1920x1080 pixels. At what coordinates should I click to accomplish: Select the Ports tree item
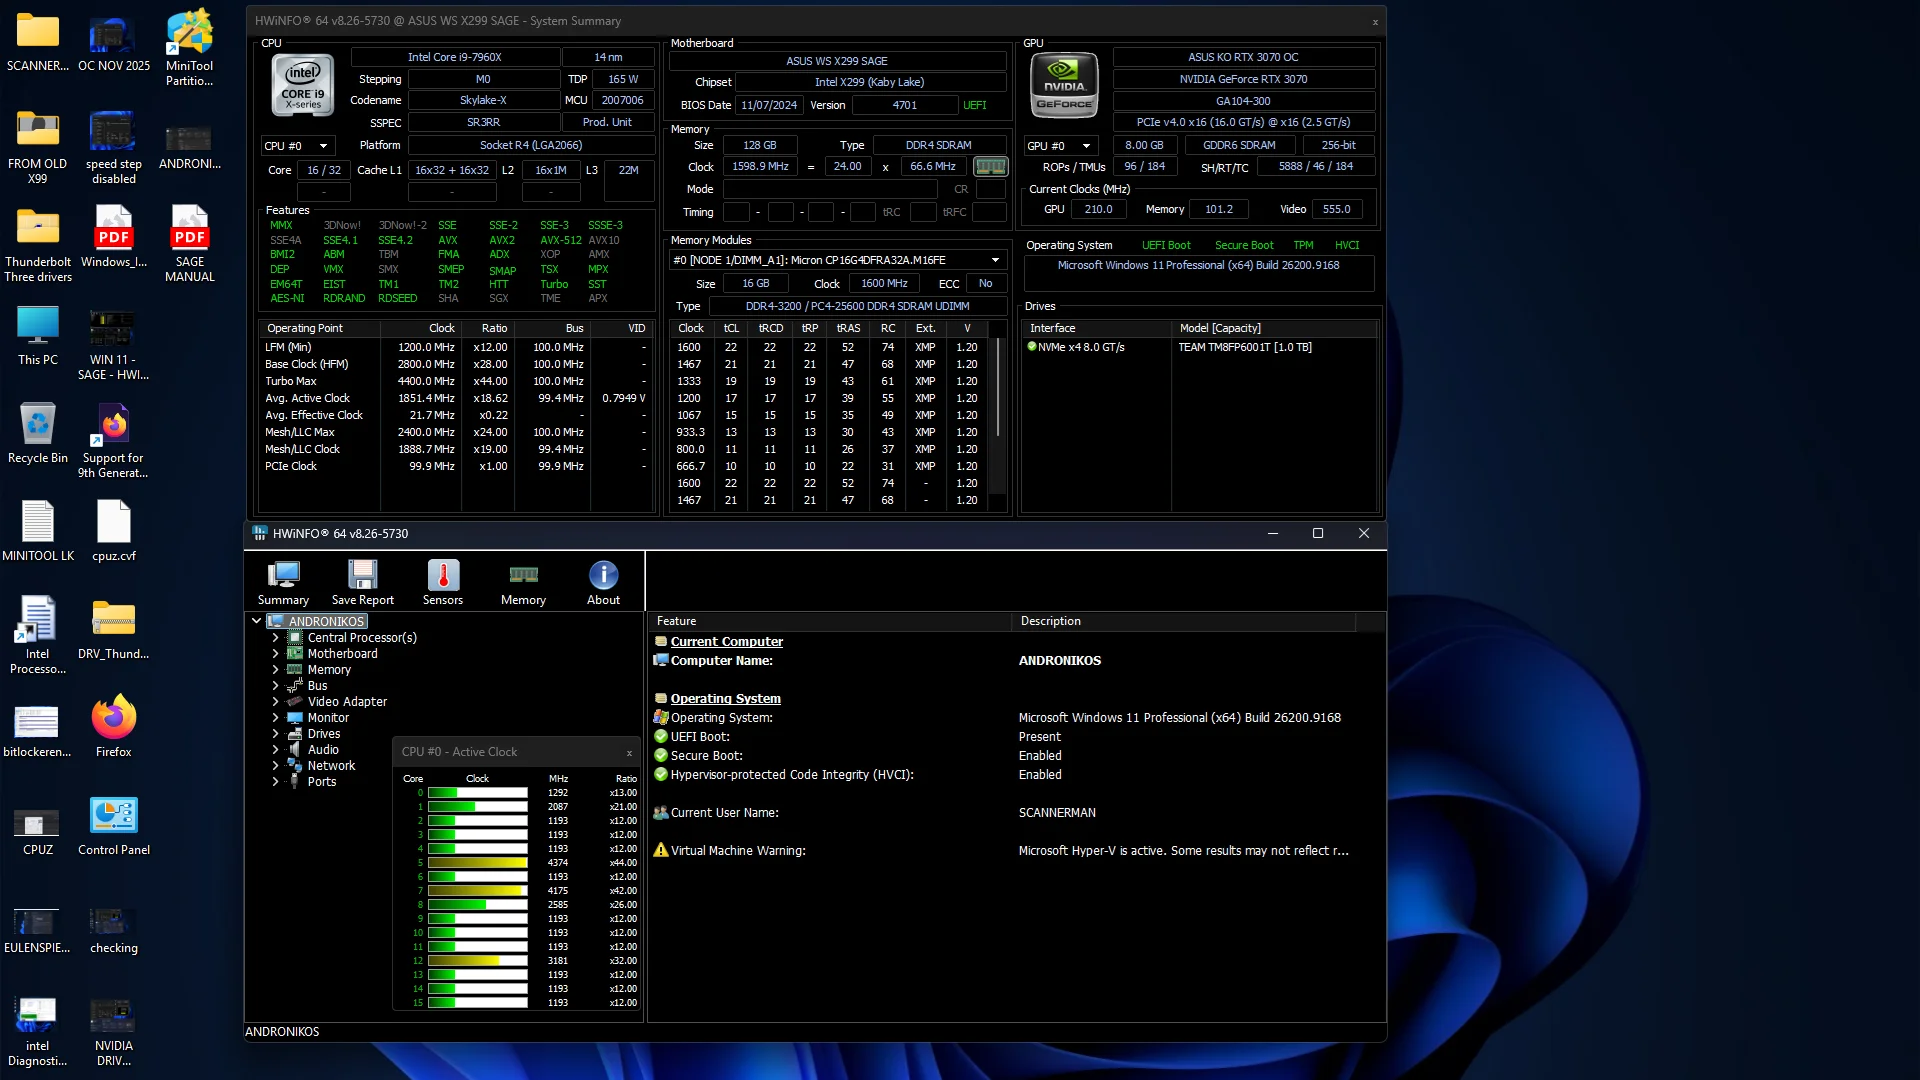pyautogui.click(x=321, y=781)
